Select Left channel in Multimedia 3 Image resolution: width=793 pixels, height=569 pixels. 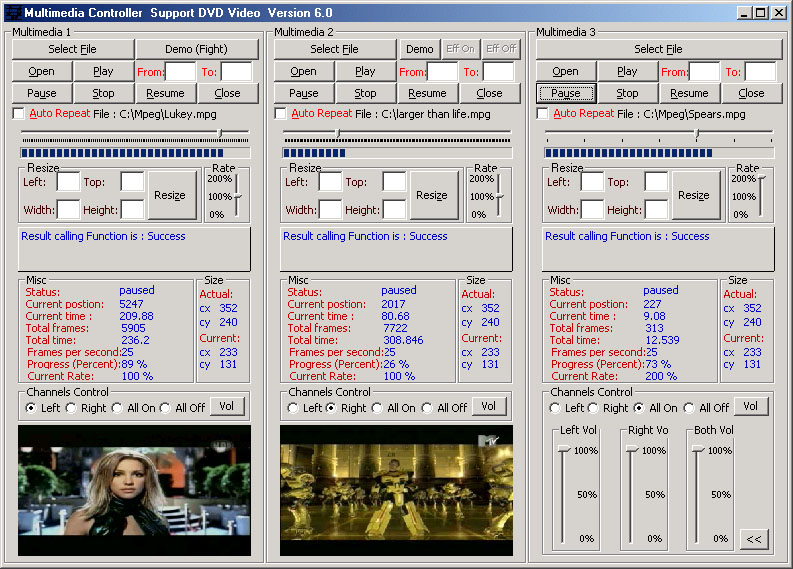click(x=555, y=408)
